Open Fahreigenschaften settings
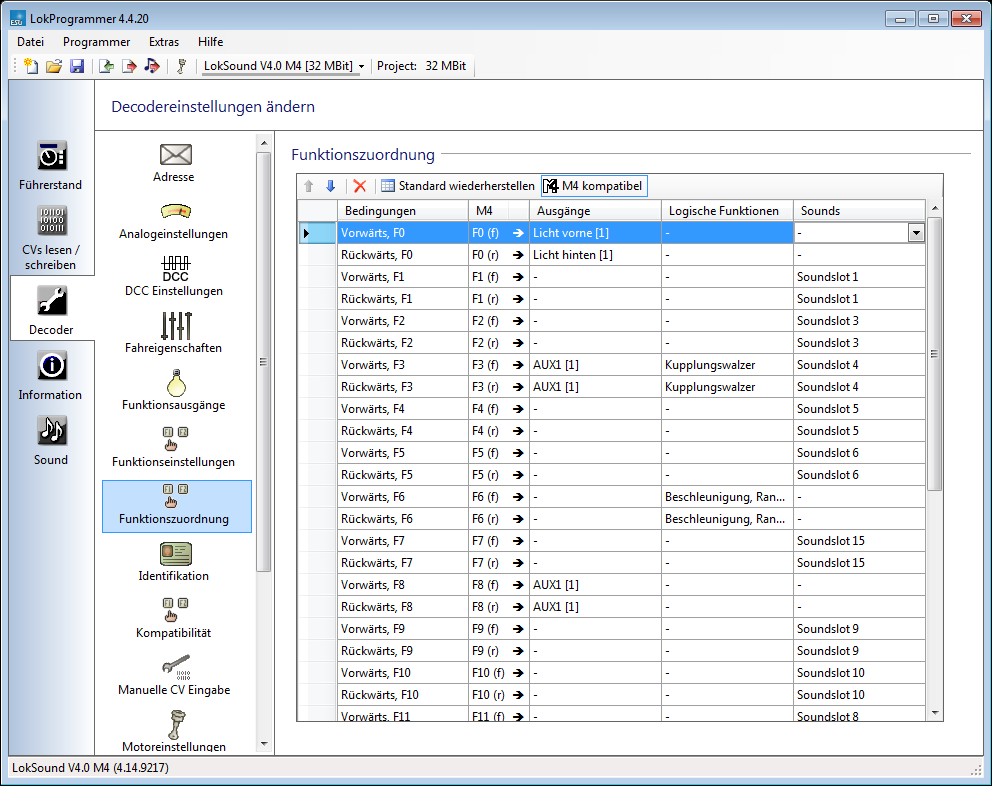 pos(174,333)
